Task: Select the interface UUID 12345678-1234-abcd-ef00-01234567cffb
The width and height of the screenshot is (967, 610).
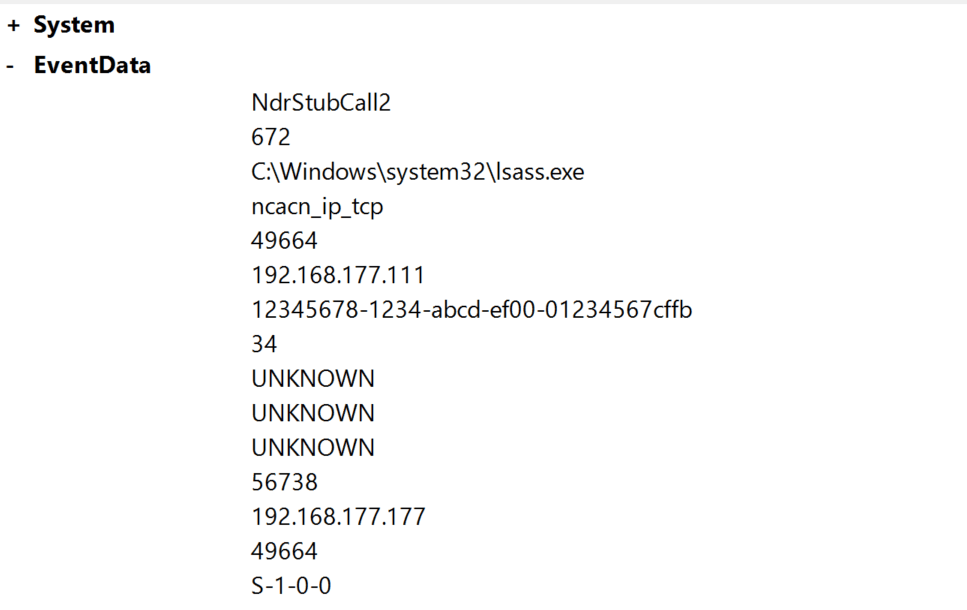Action: click(472, 310)
